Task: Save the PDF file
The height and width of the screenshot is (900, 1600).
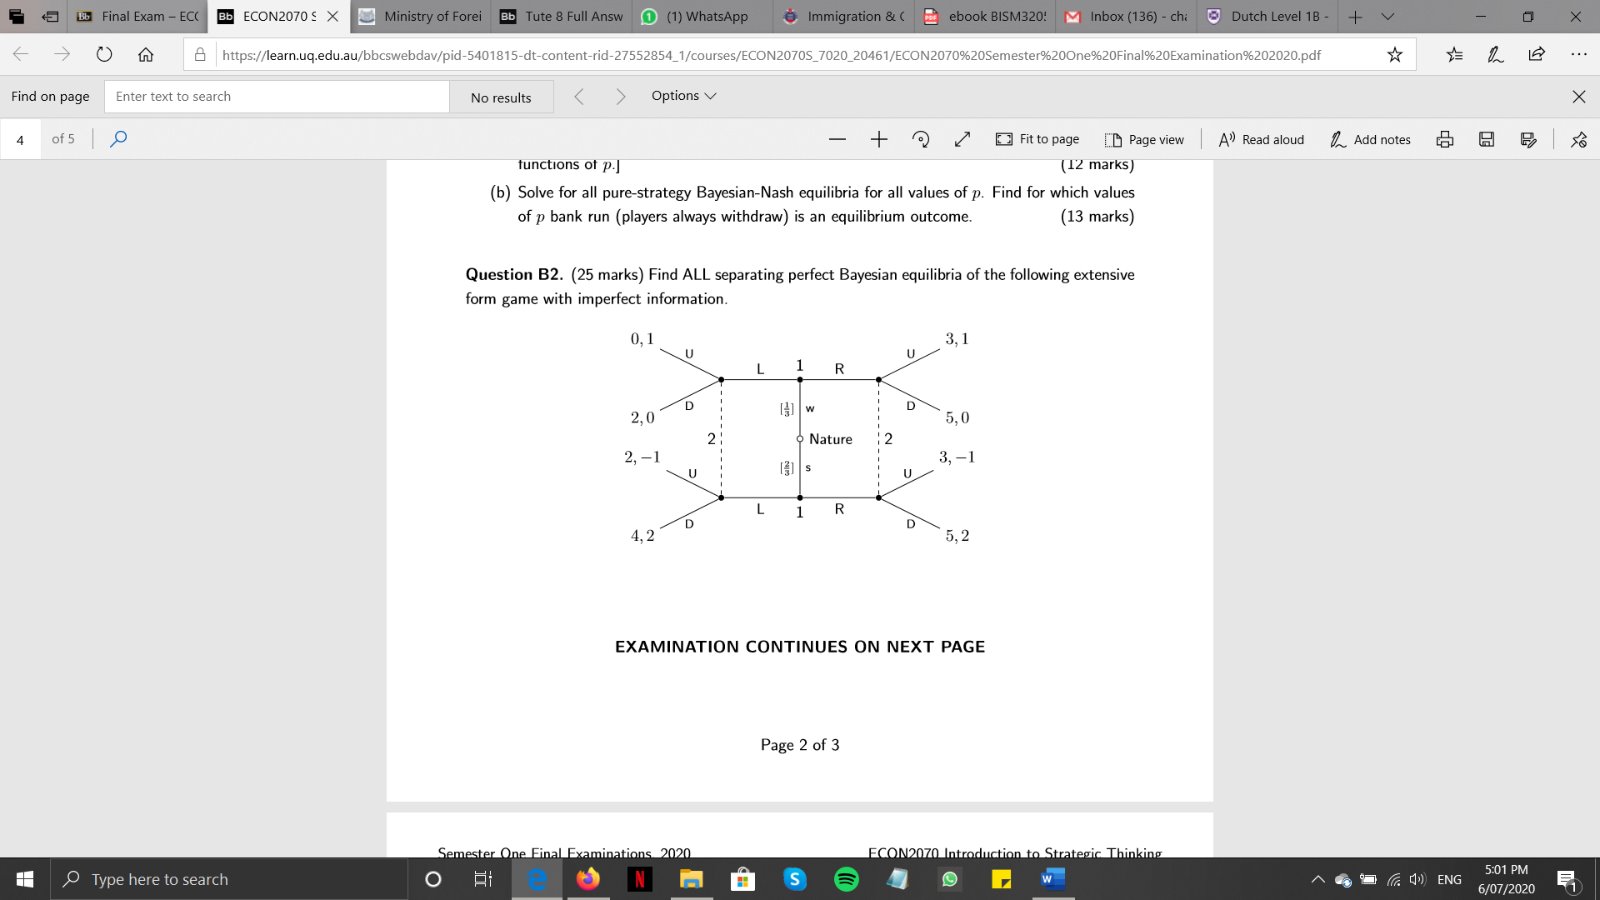Action: point(1486,139)
